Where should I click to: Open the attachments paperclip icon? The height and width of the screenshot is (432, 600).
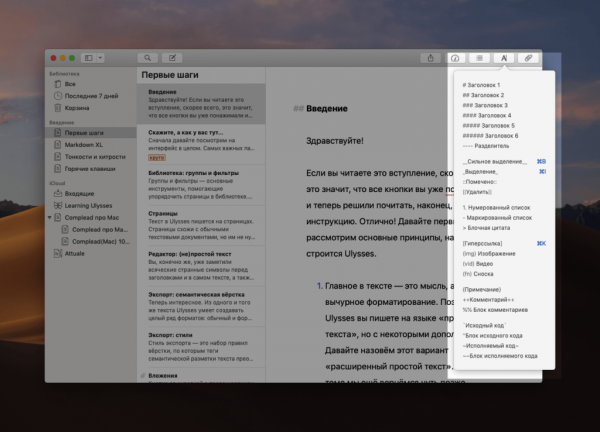coord(528,58)
